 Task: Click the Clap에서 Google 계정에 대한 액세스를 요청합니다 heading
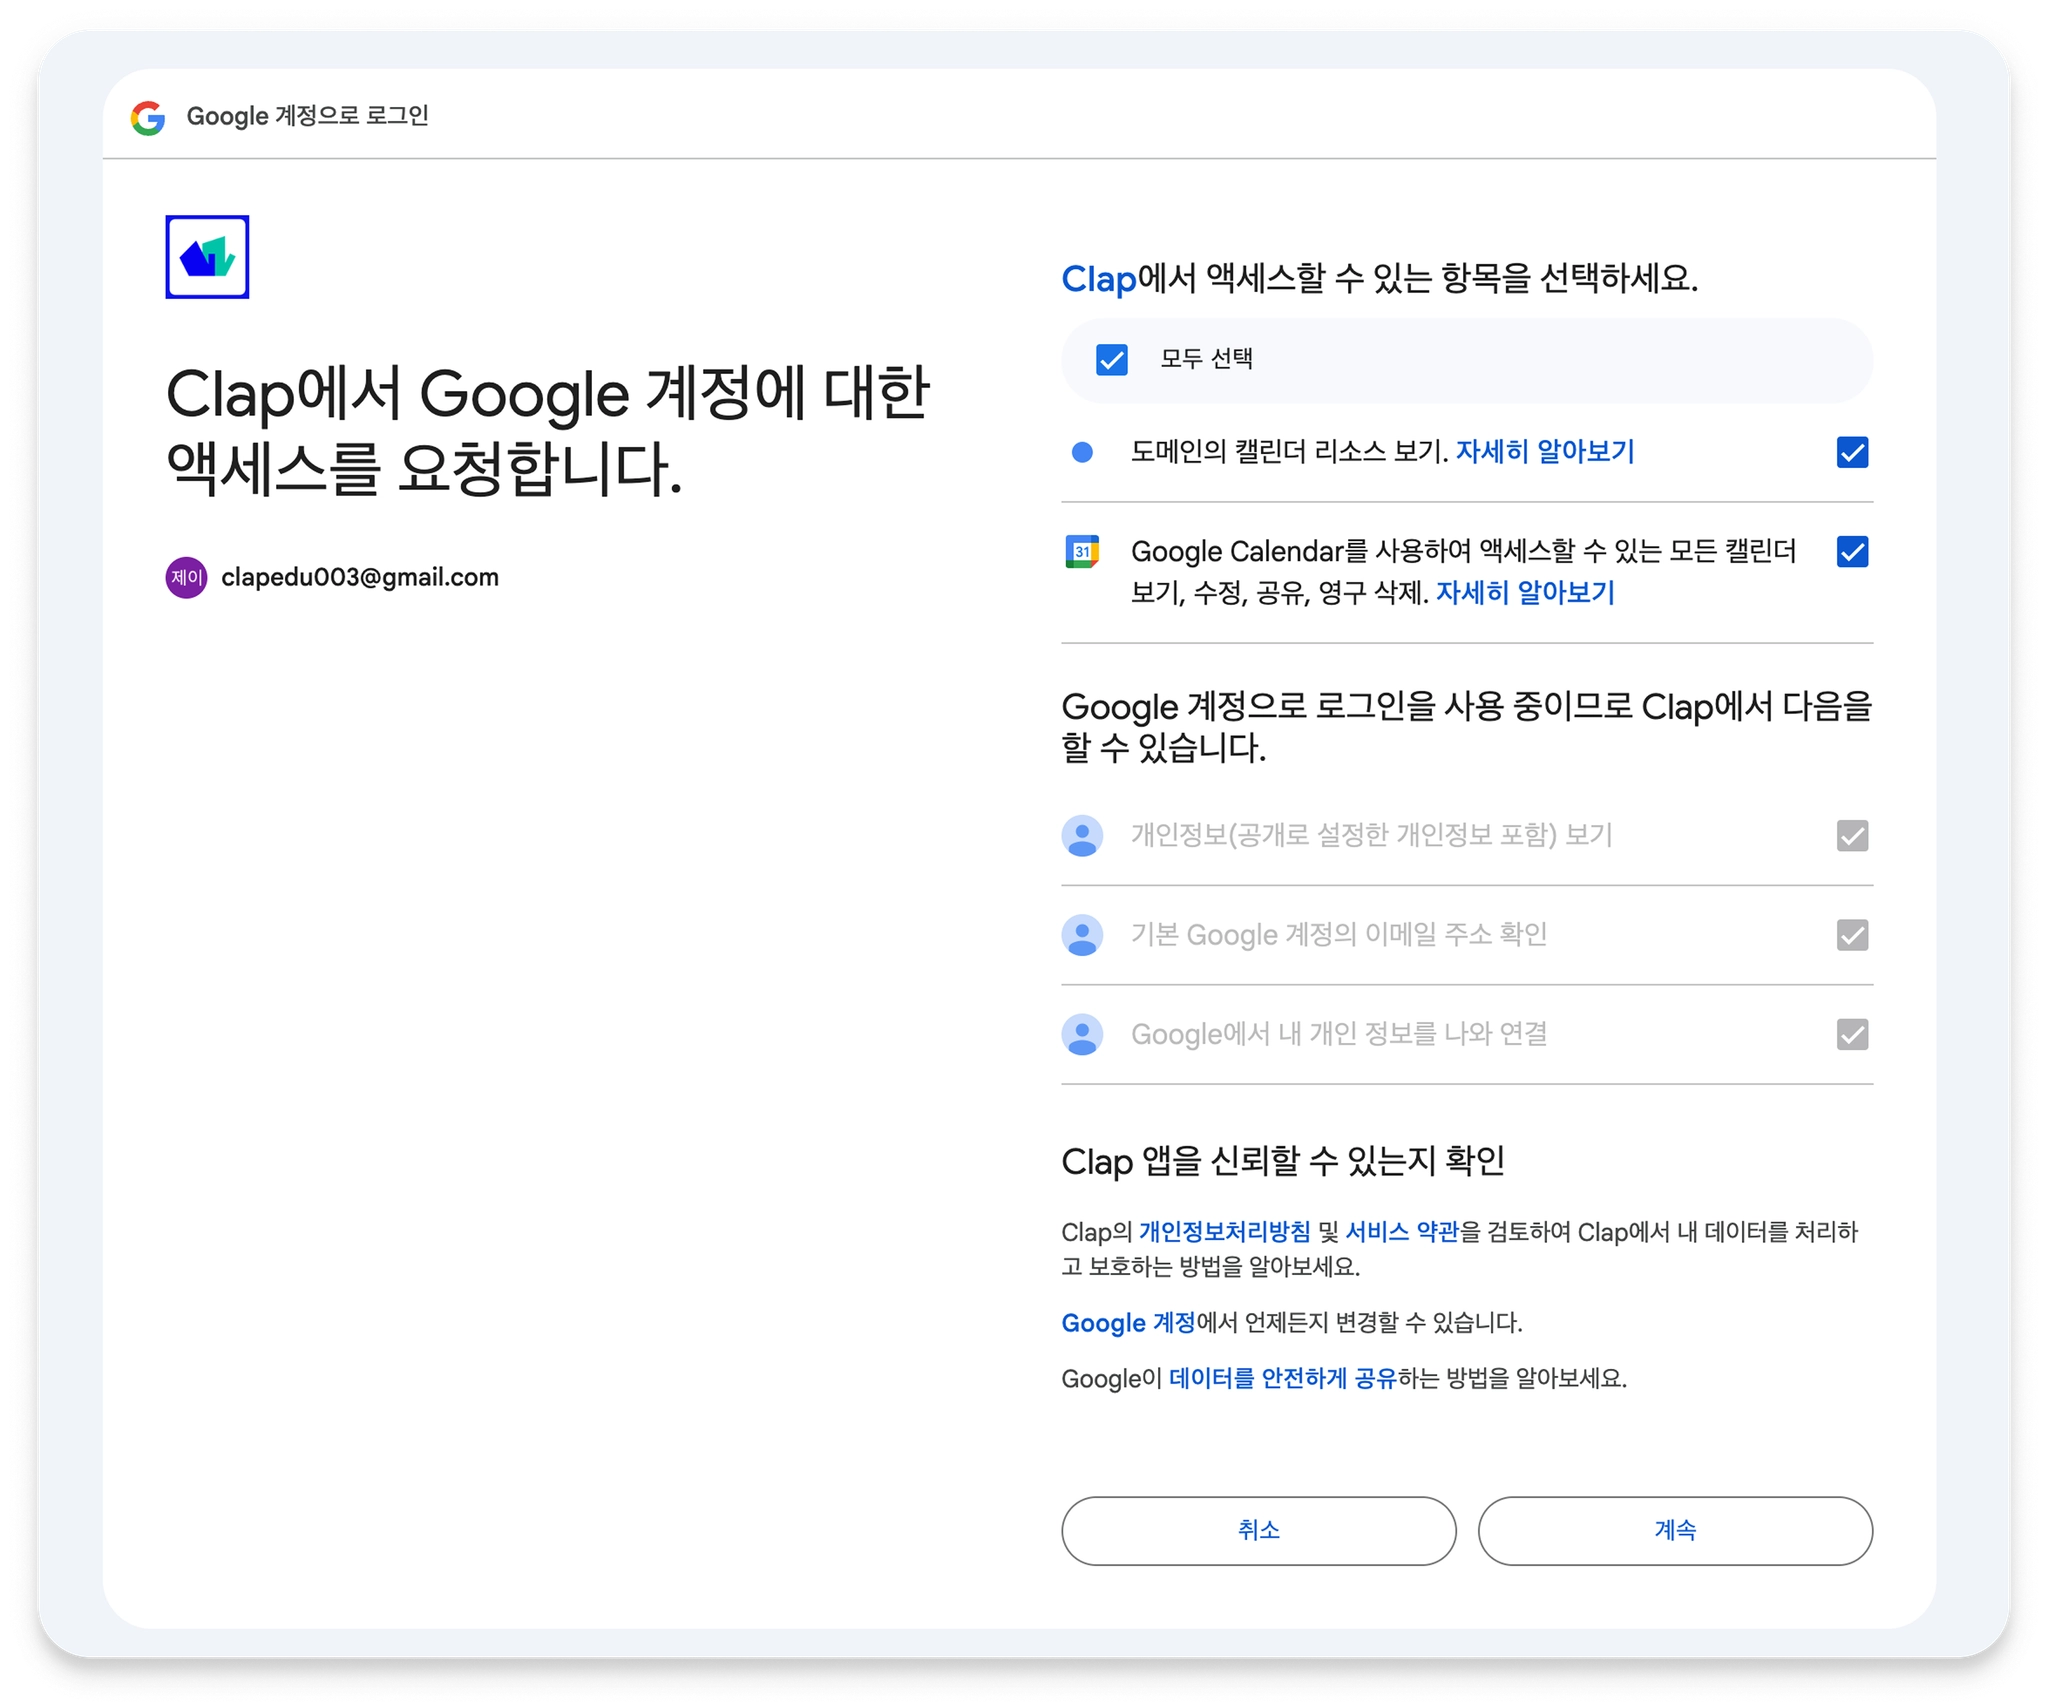[548, 431]
